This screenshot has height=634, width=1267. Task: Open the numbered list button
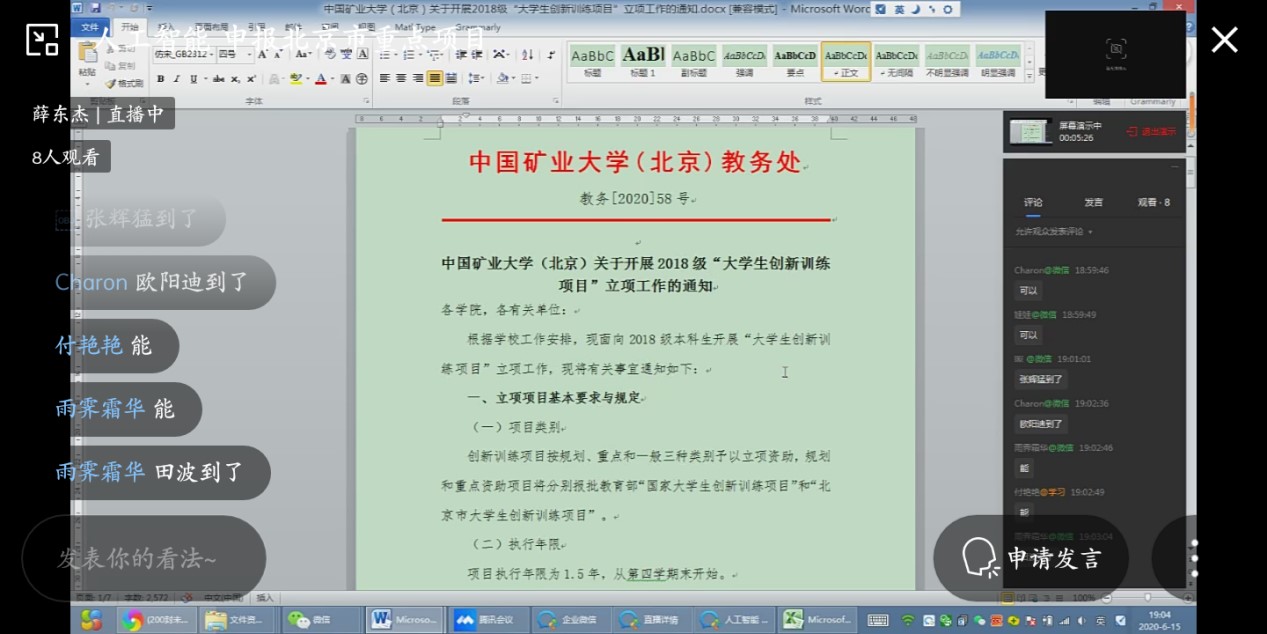(x=410, y=54)
